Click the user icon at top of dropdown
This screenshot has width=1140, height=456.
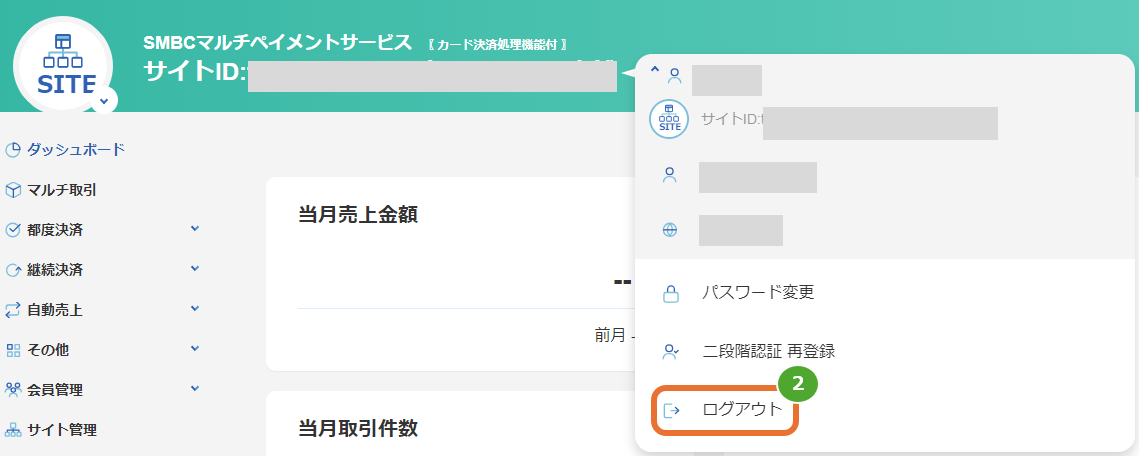pos(674,76)
